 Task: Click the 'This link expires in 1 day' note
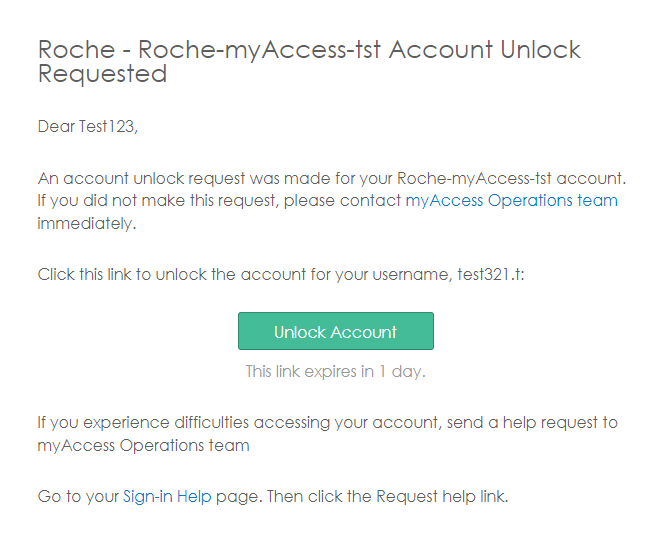point(335,372)
